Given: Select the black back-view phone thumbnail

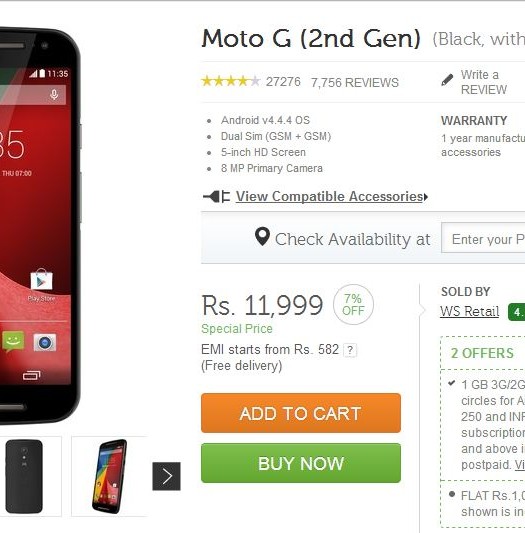Looking at the screenshot, I should coord(24,476).
